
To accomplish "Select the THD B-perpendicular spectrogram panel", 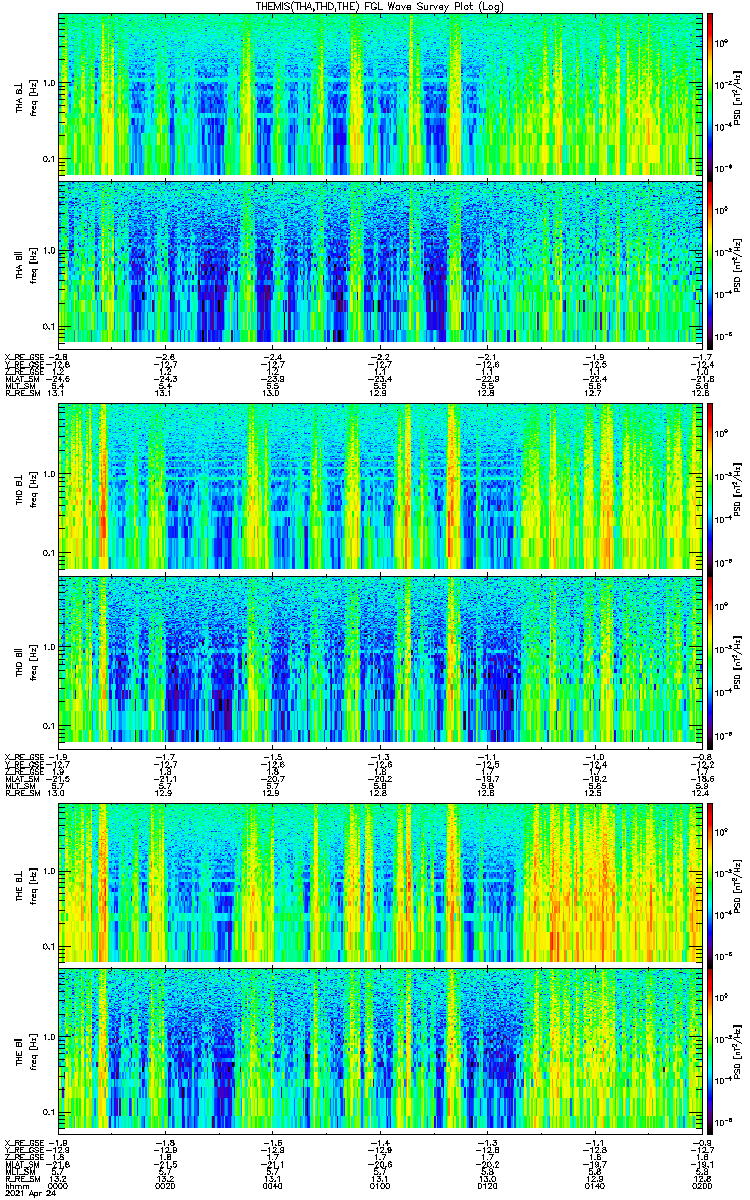I will 380,487.
